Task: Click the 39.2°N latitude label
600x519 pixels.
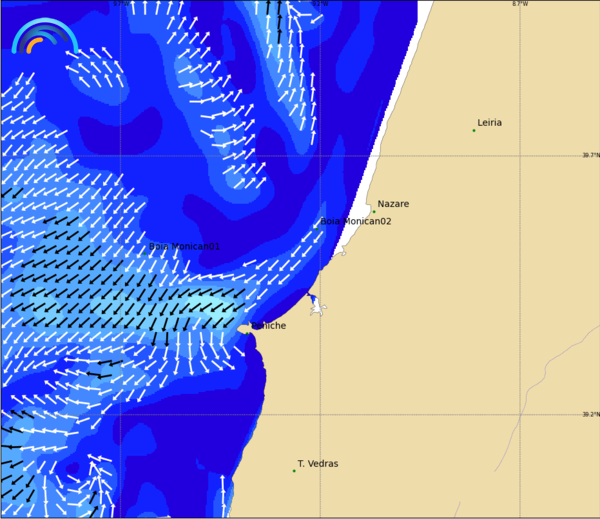Action: 590,414
